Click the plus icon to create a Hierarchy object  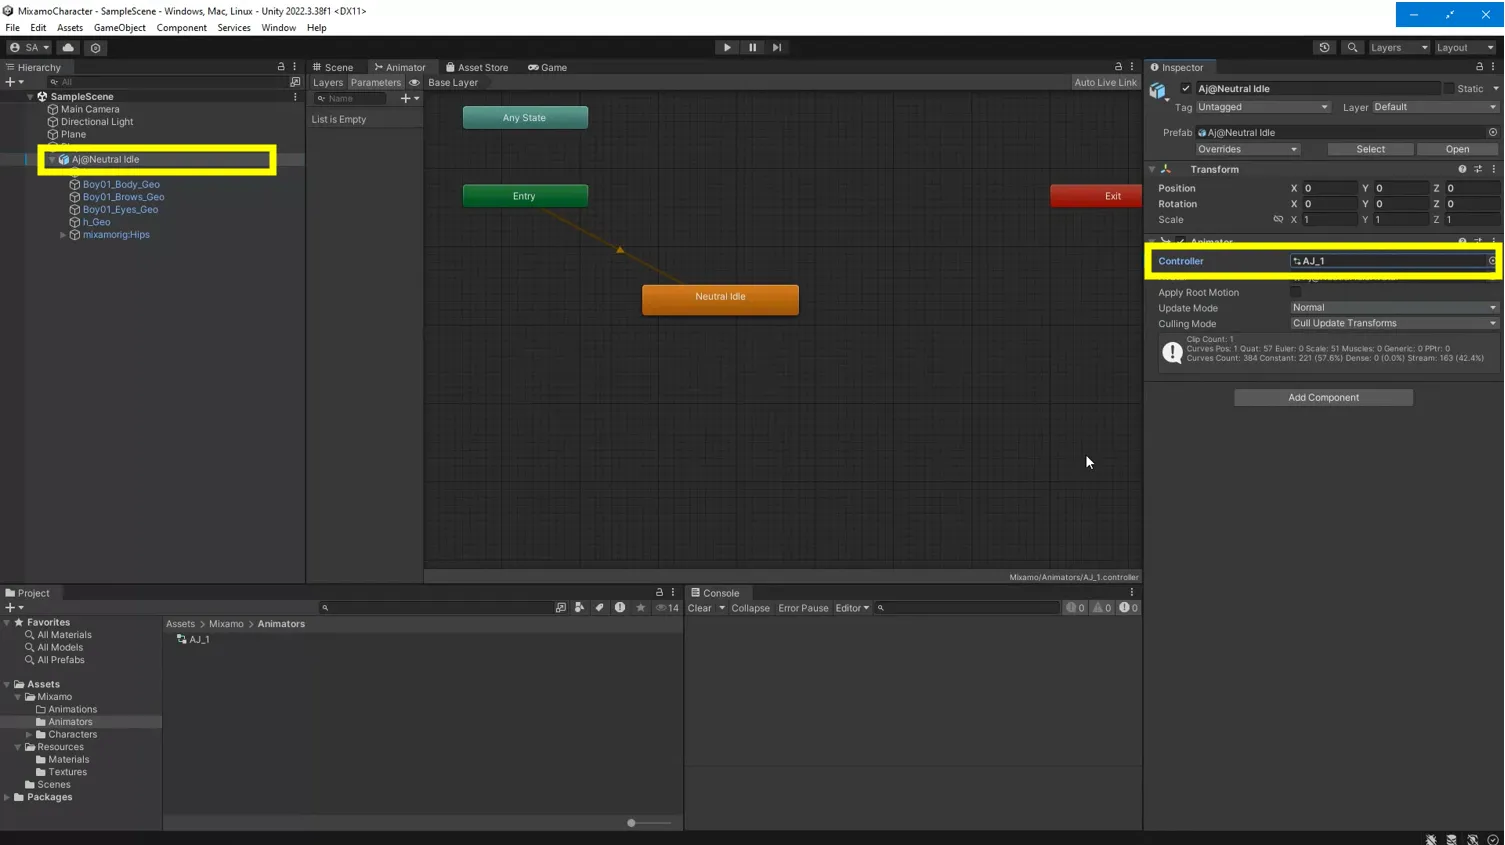click(x=8, y=81)
